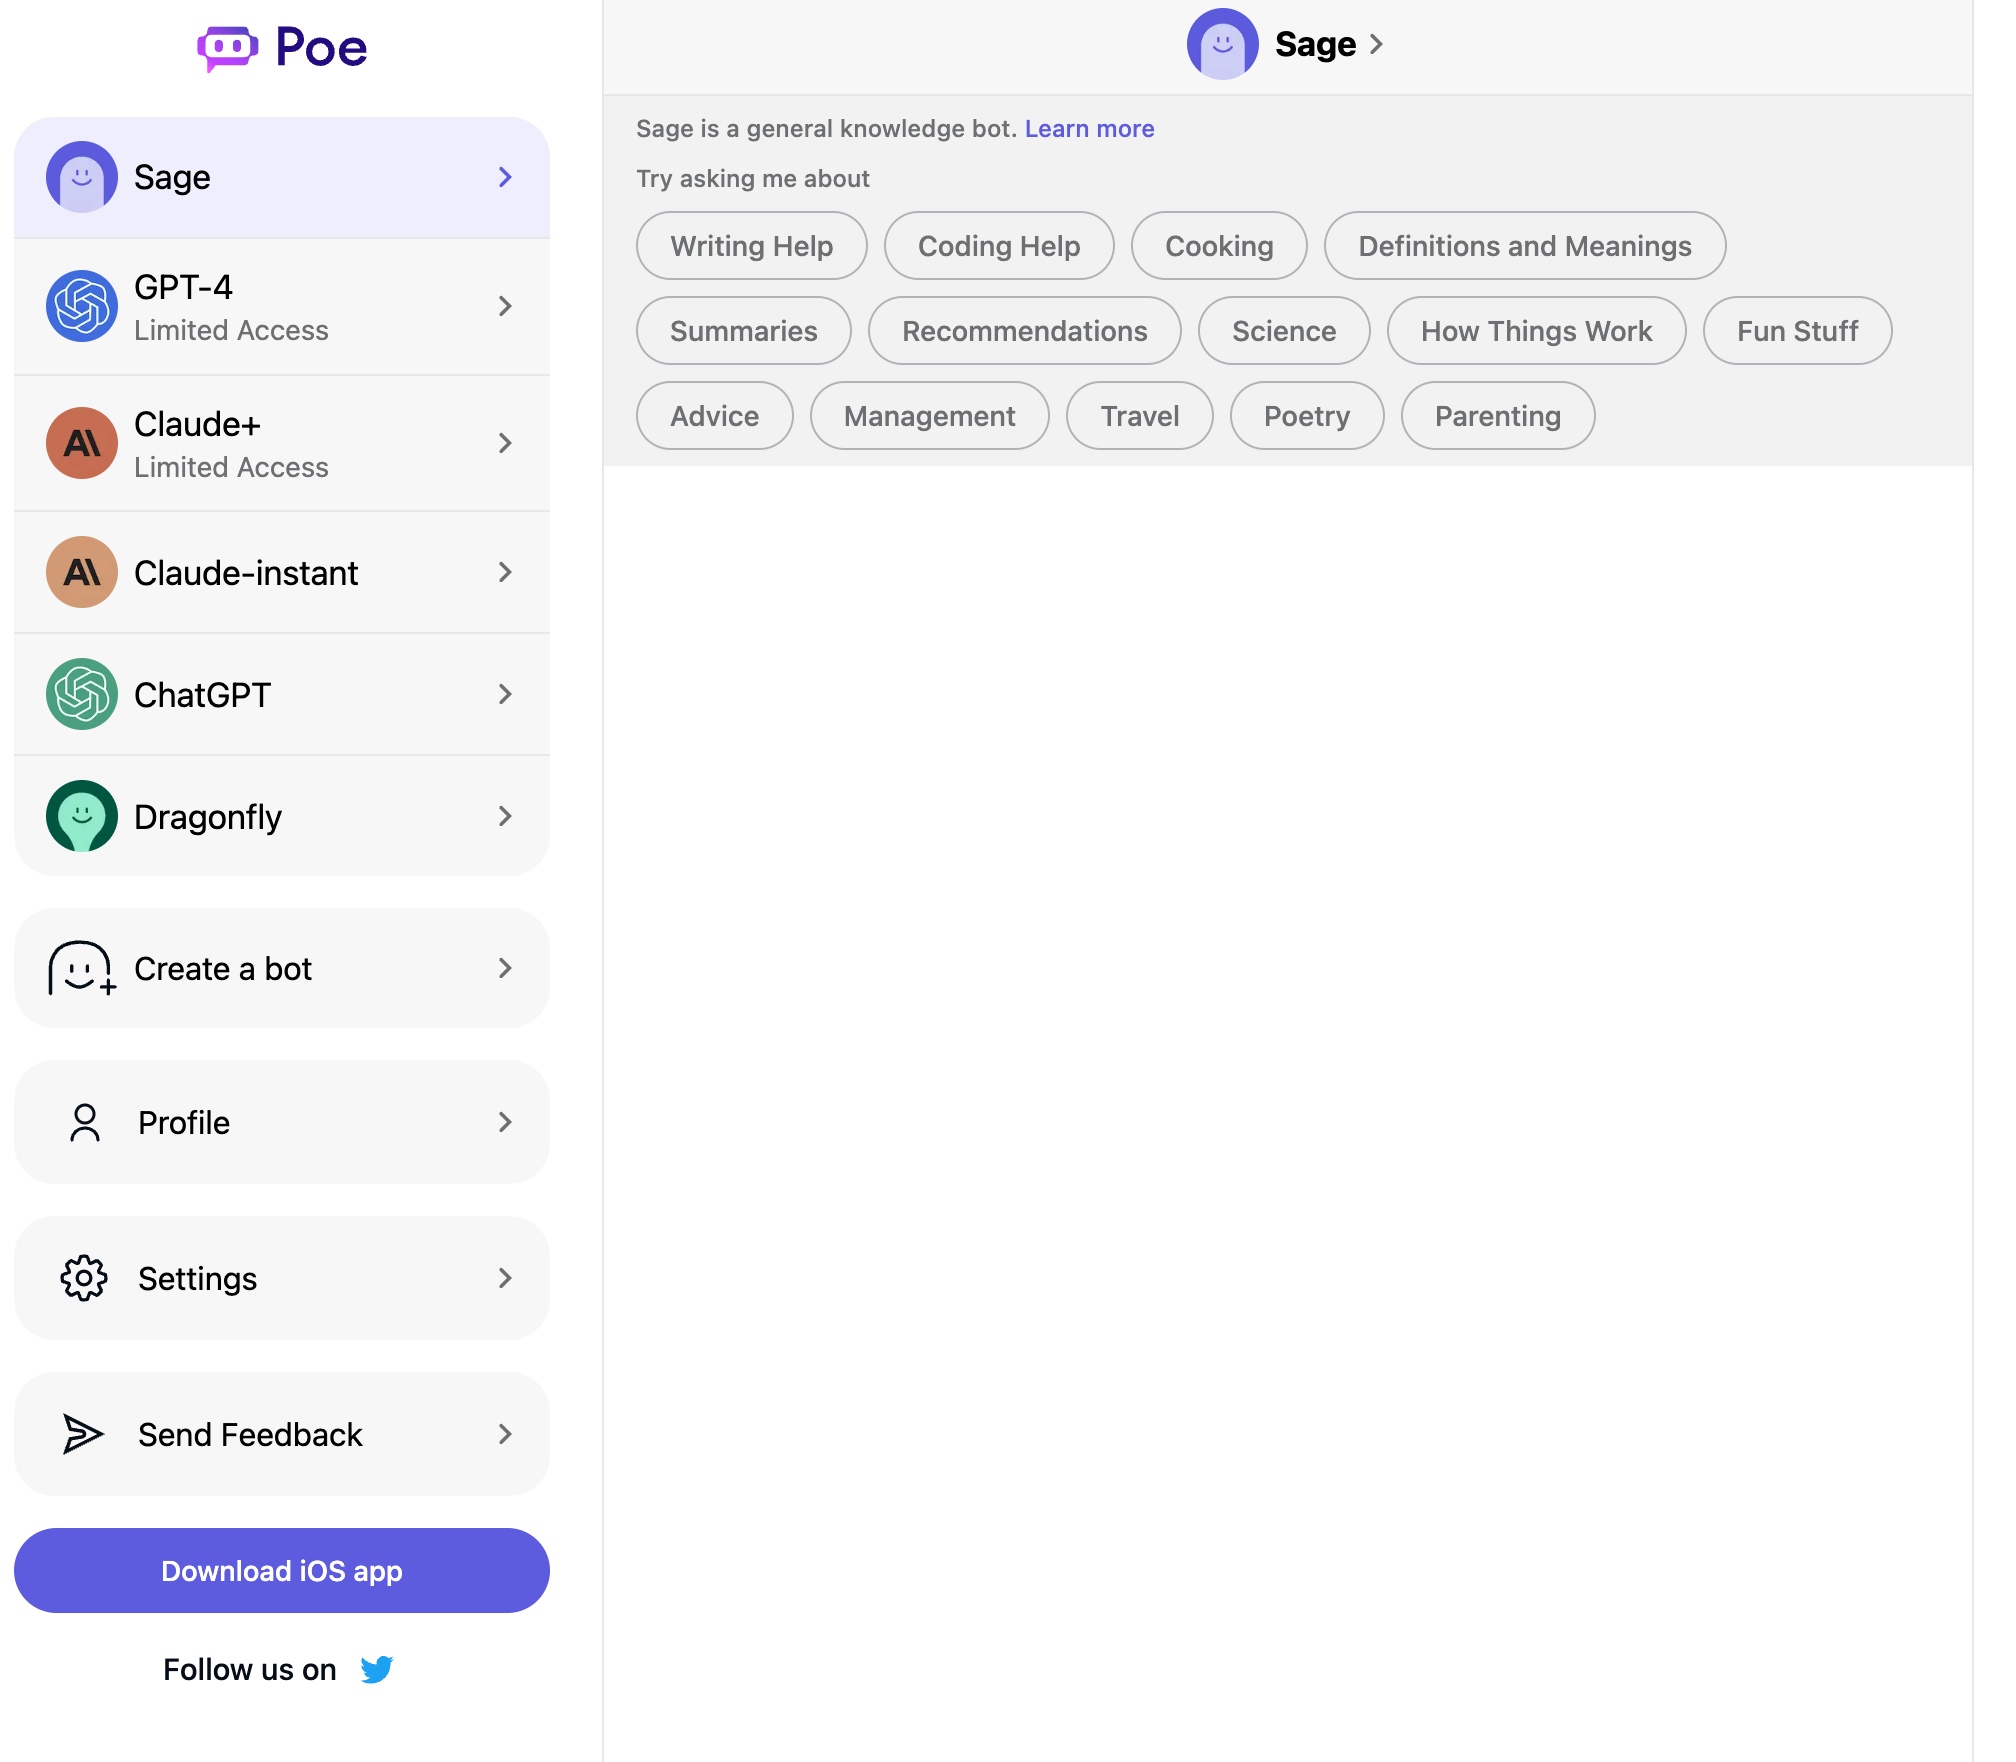Choose the Poetry chip
Viewport: 2016px width, 1762px height.
(x=1307, y=416)
